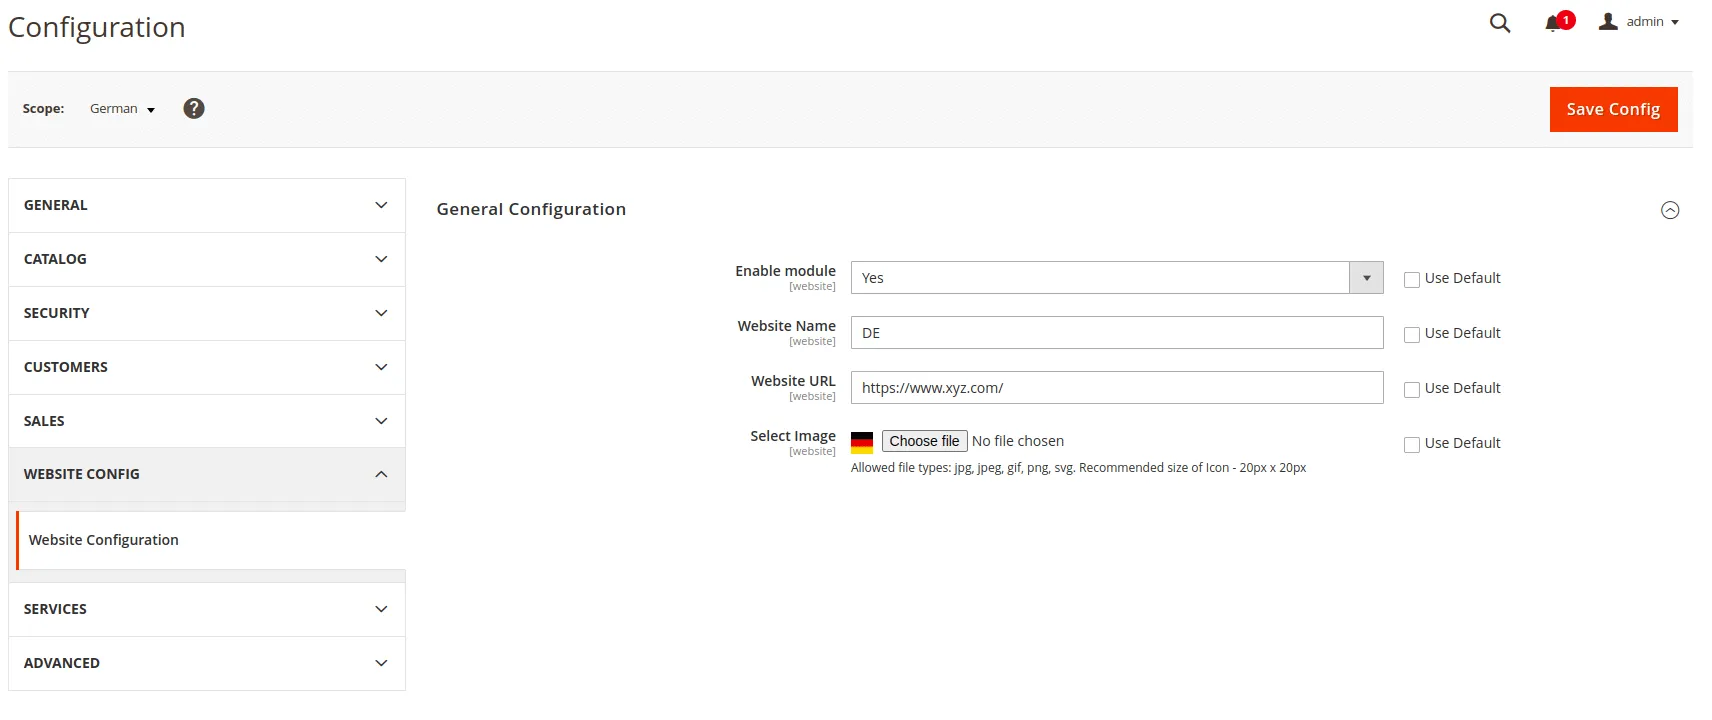Check Use Default for Website Name

coord(1411,335)
